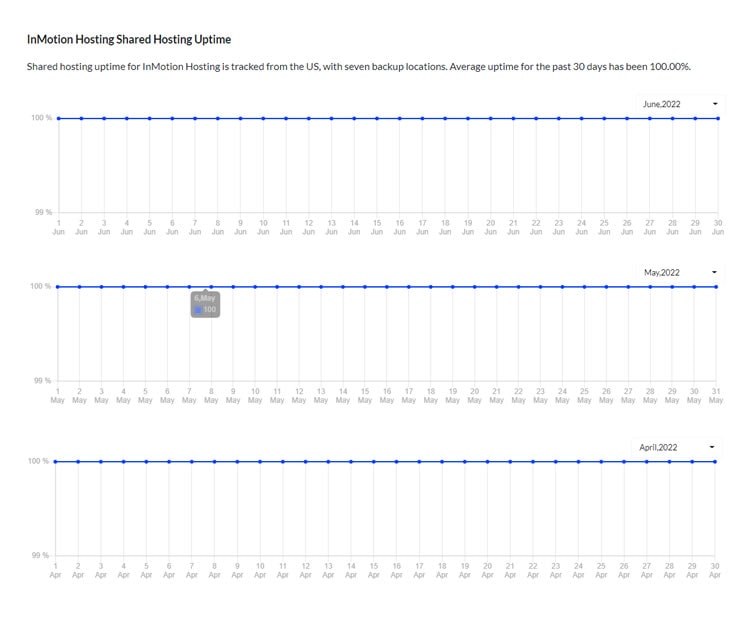Click the '99 %' axis label in April chart
The height and width of the screenshot is (620, 750).
pos(40,555)
